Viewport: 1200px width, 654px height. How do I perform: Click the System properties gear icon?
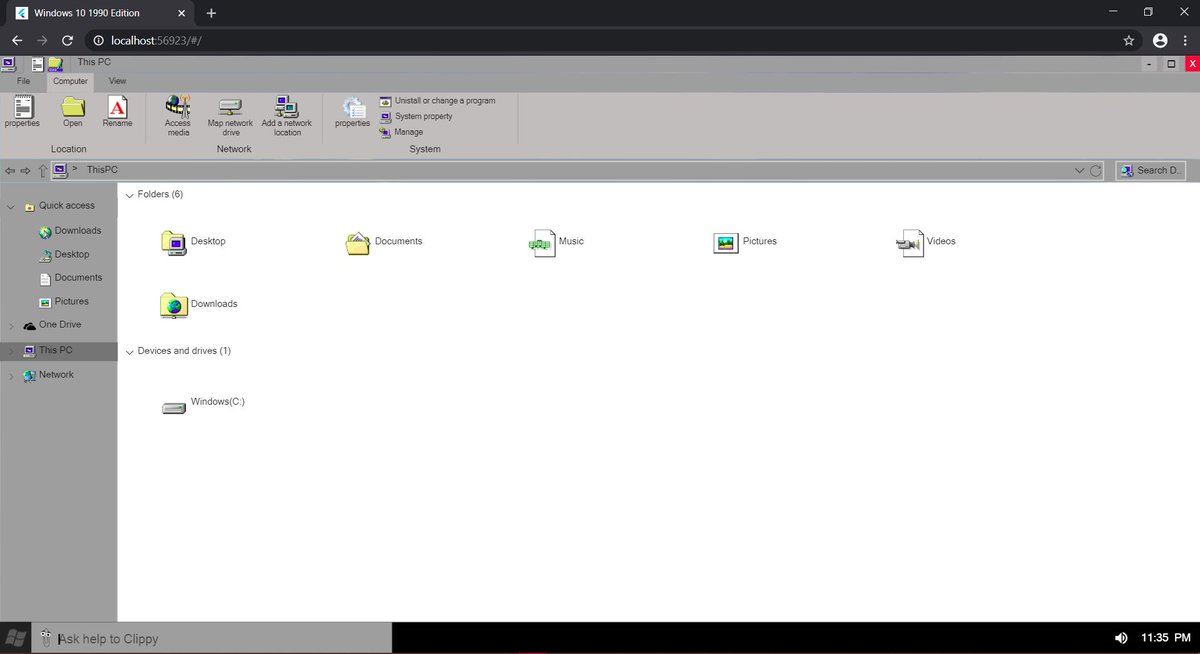(x=353, y=107)
